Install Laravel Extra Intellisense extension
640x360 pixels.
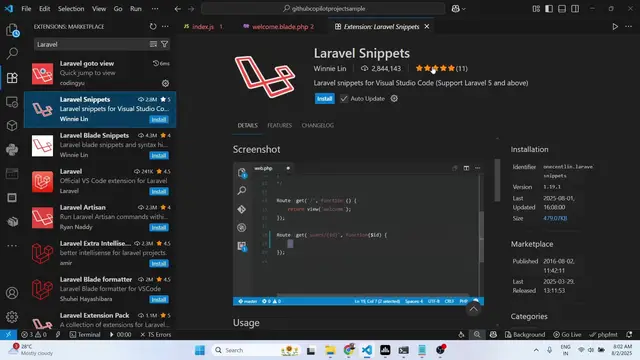point(159,263)
